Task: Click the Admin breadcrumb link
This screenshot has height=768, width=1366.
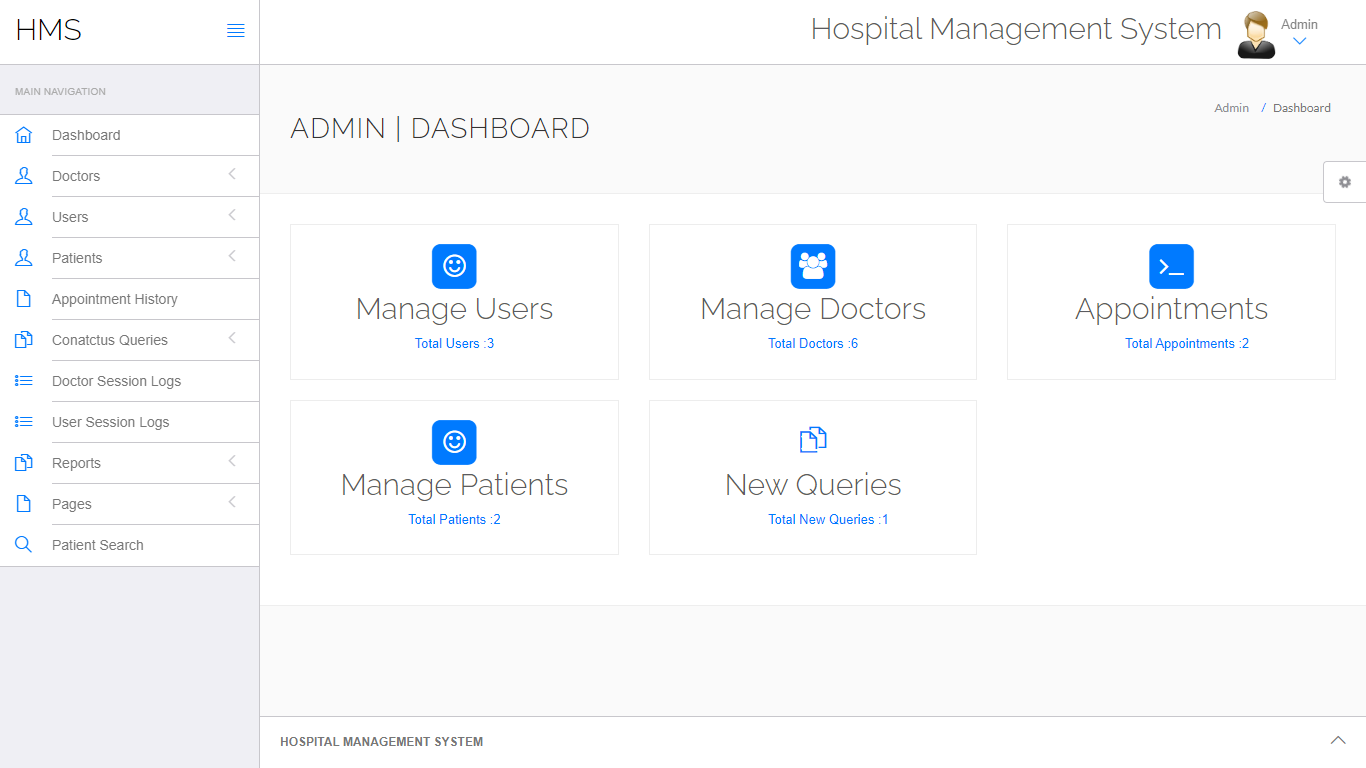Action: pyautogui.click(x=1231, y=108)
